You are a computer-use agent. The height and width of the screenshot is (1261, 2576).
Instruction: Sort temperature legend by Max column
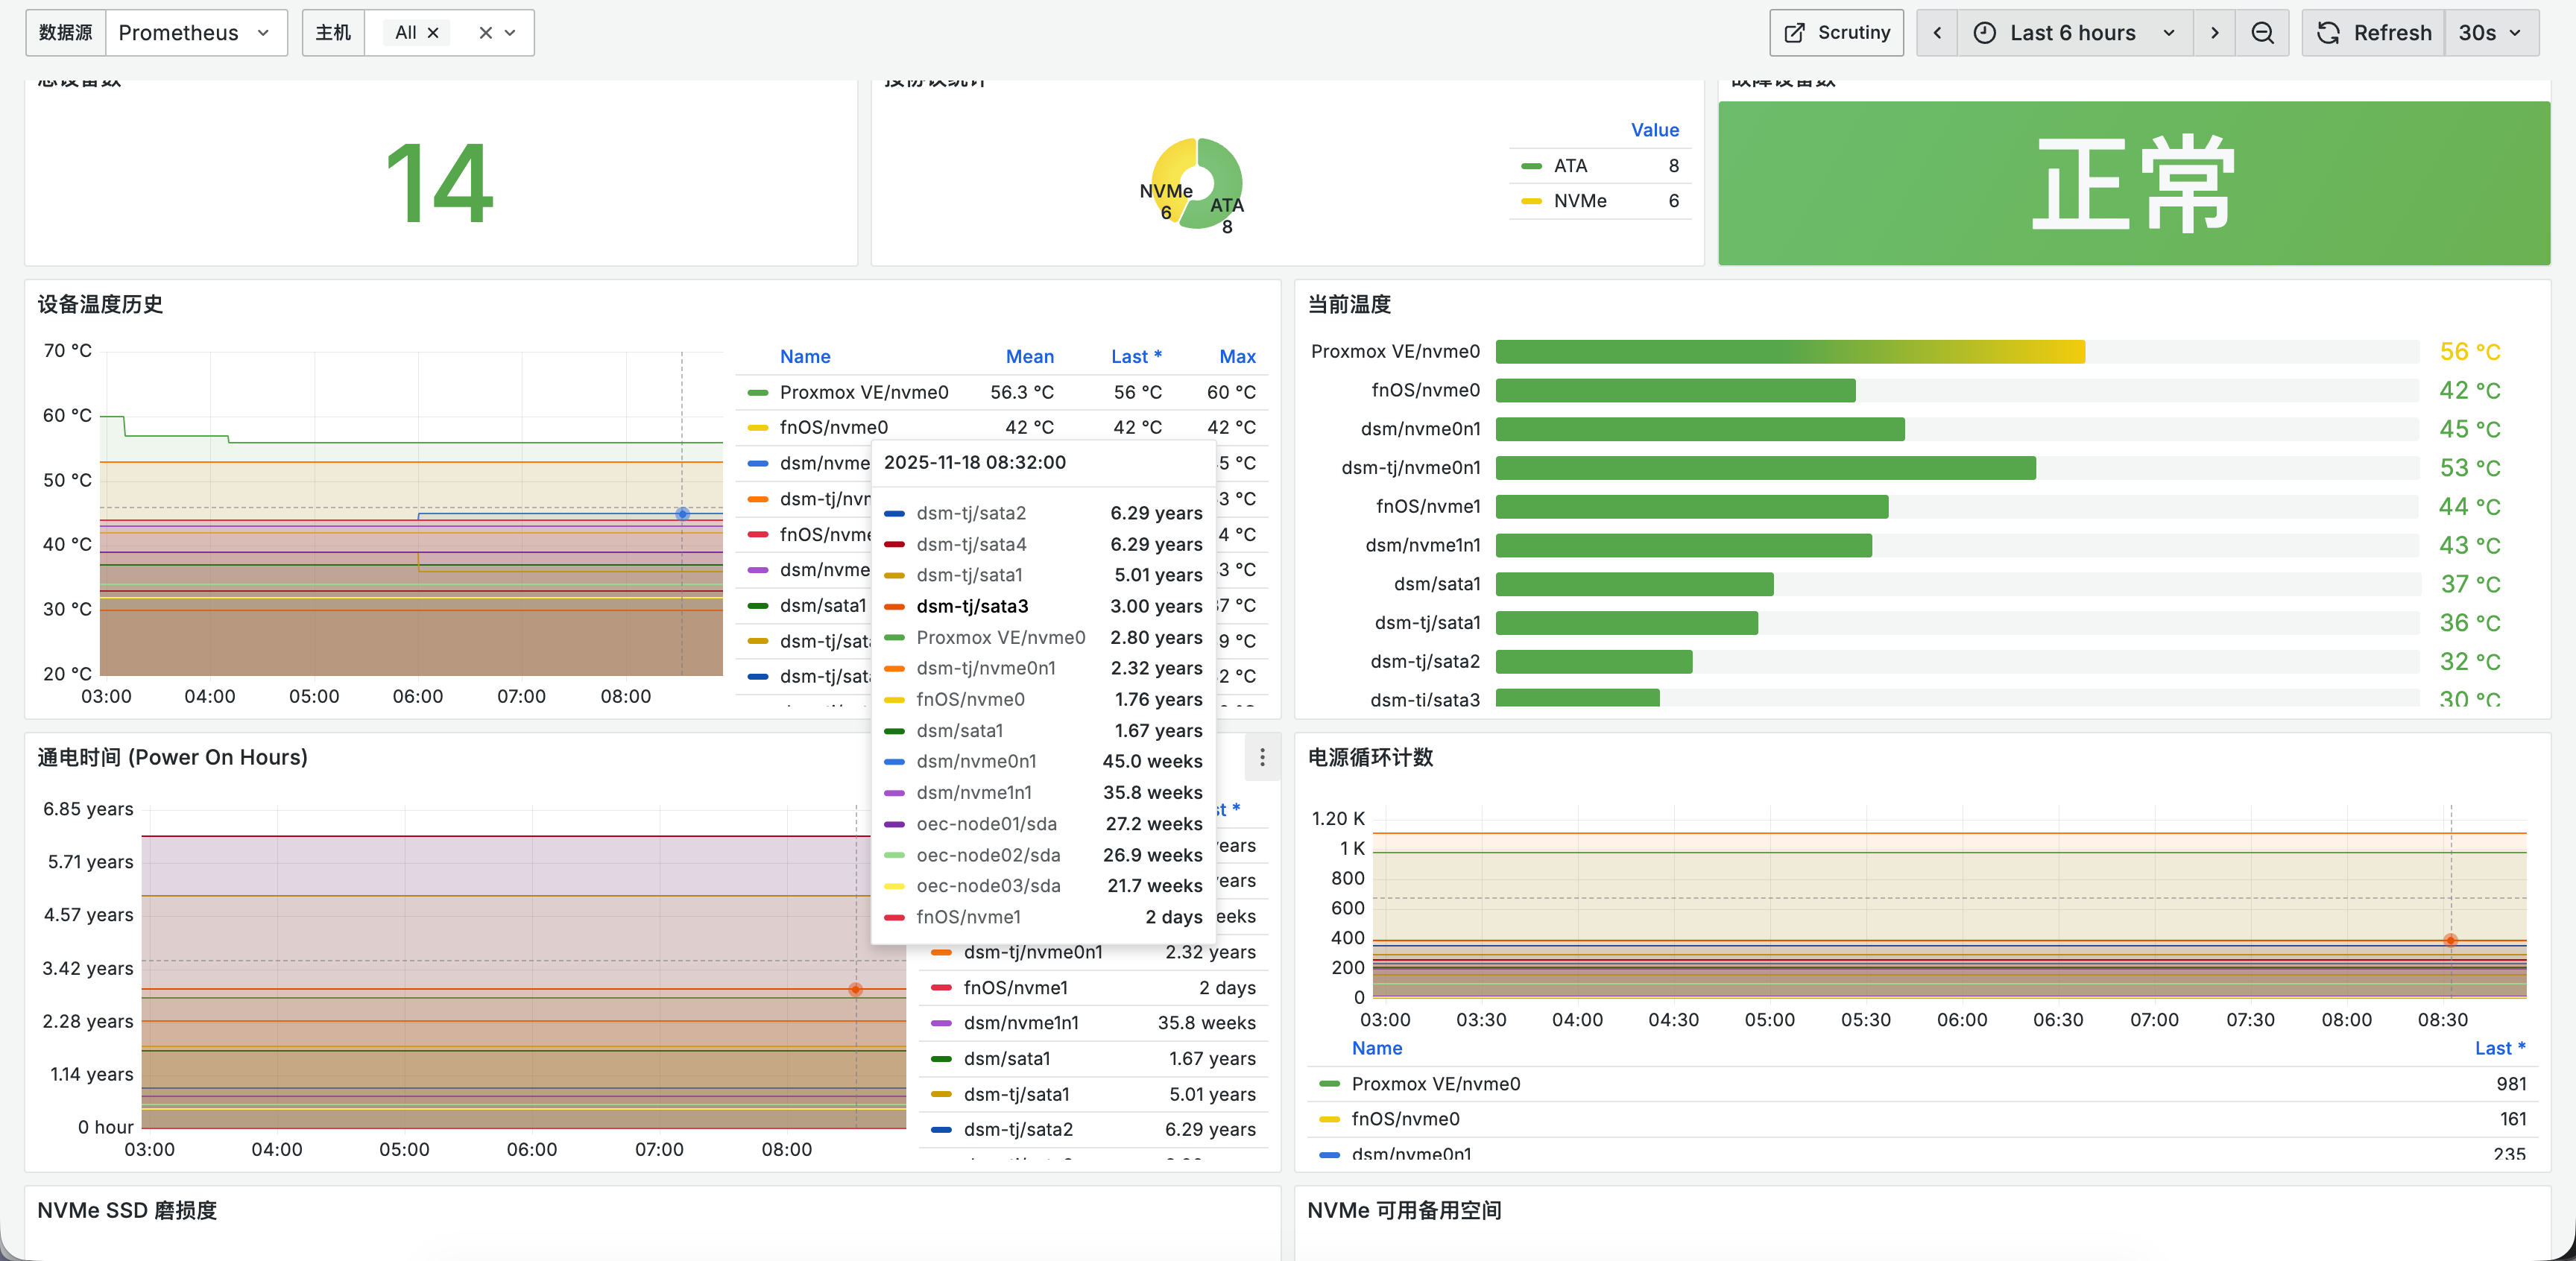pos(1237,356)
